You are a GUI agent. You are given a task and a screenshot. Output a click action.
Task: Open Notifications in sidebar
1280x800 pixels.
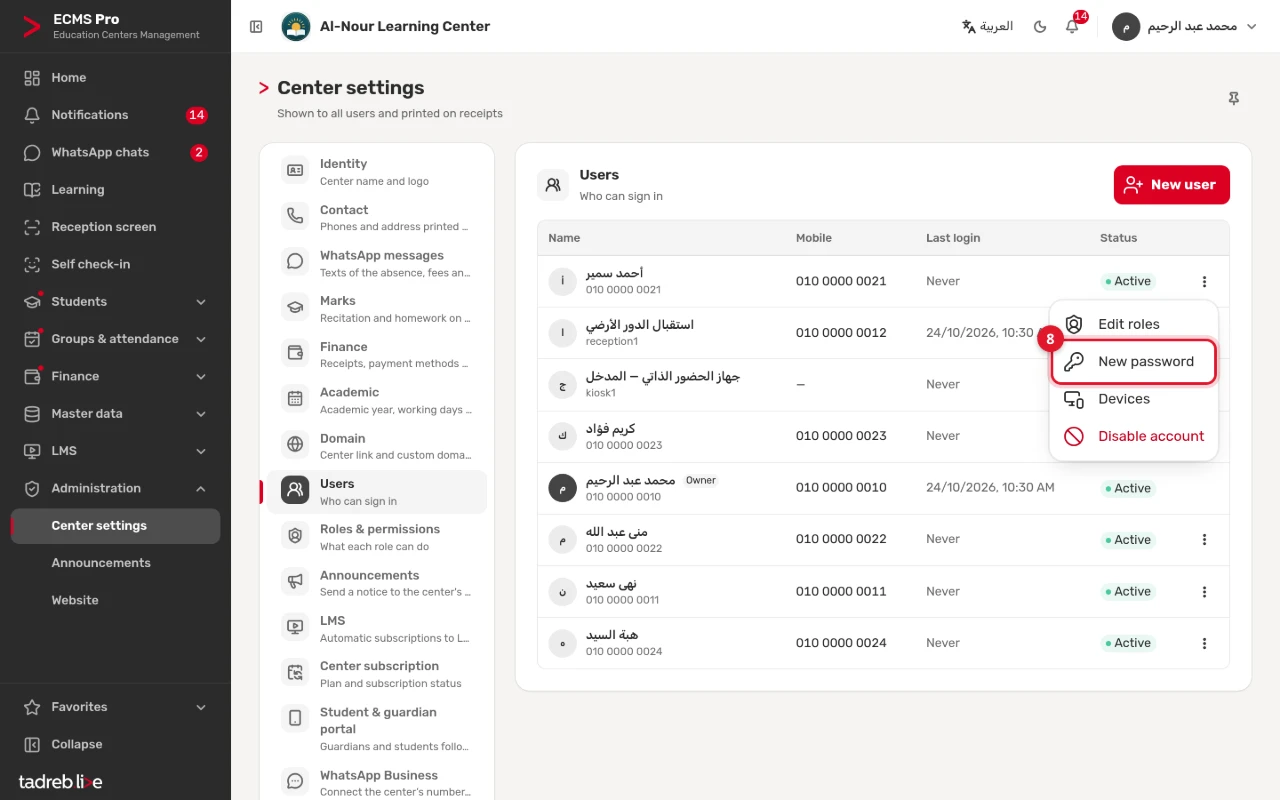115,115
